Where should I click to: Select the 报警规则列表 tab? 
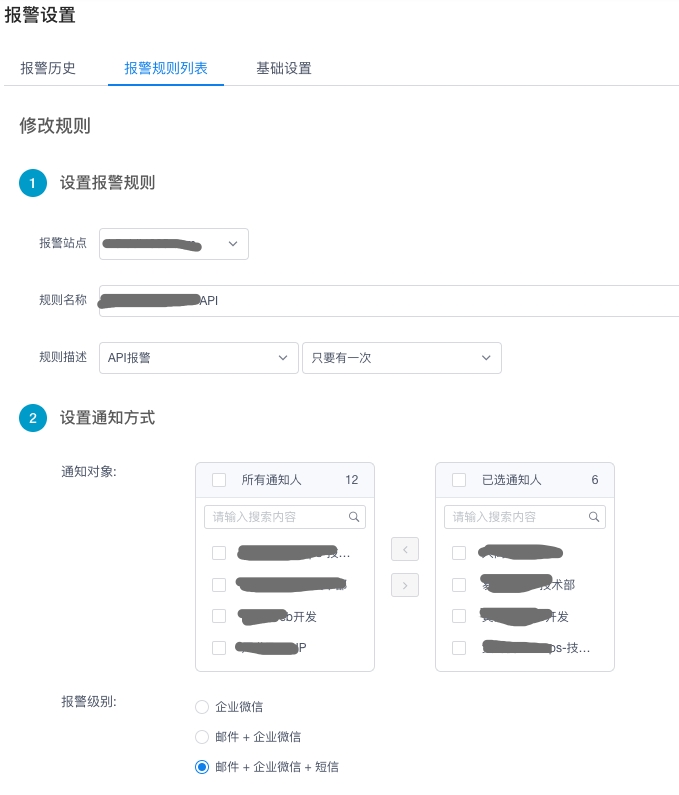pos(166,68)
